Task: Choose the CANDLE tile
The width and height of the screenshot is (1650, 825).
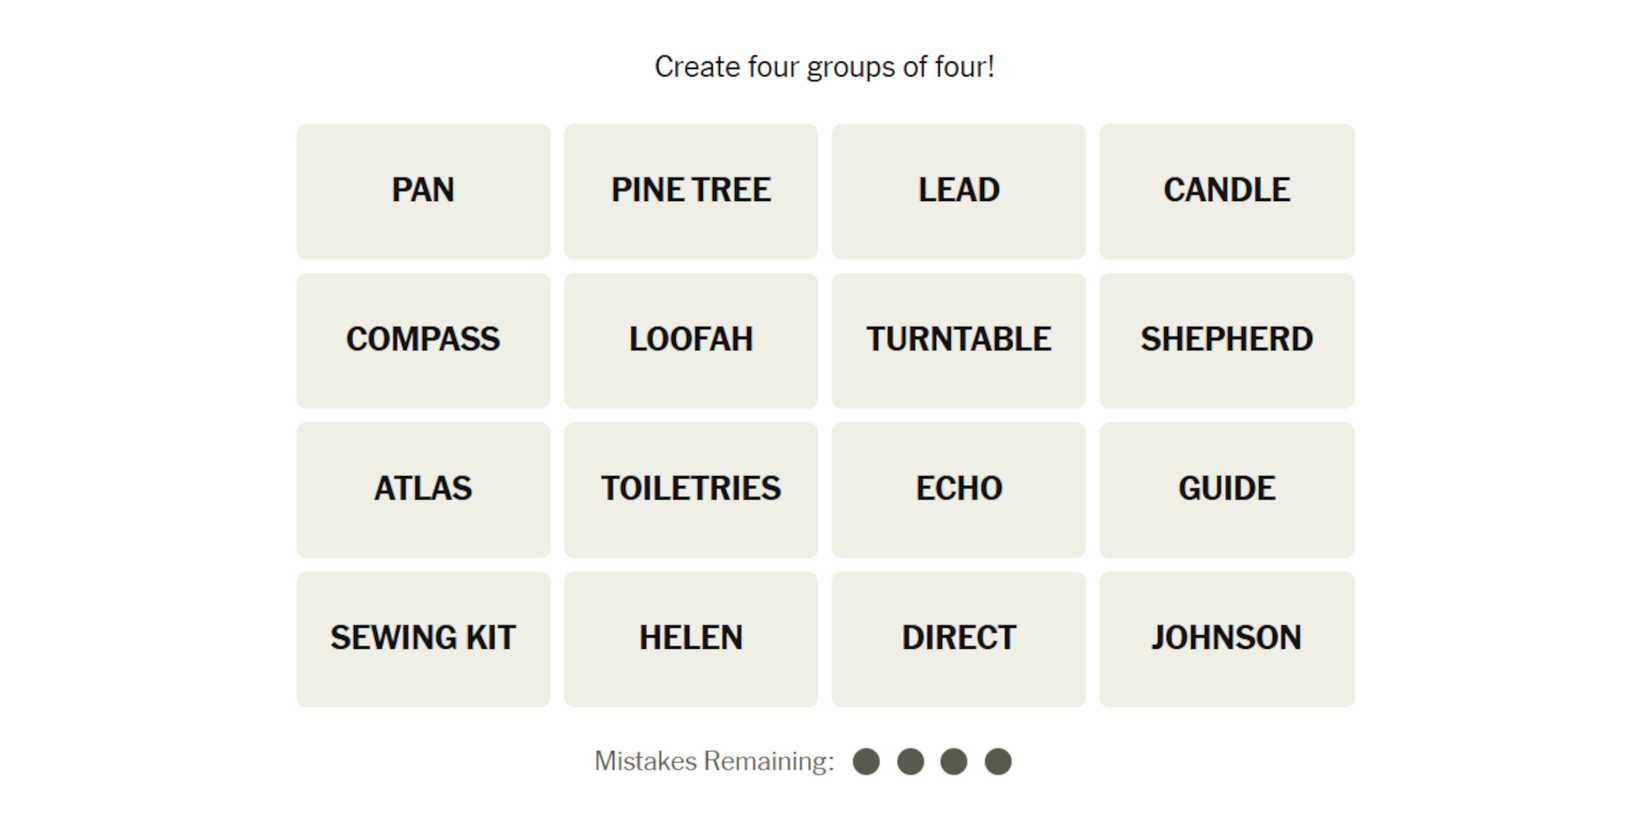Action: pyautogui.click(x=1226, y=191)
